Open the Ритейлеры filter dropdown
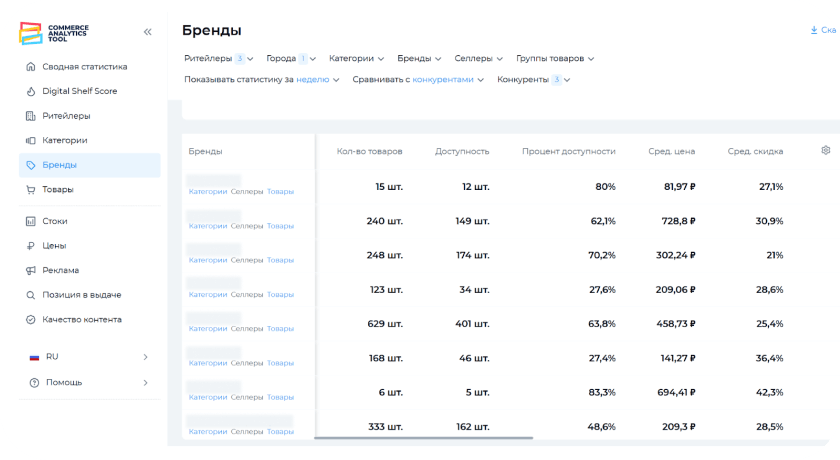Image resolution: width=840 pixels, height=460 pixels. pos(219,58)
